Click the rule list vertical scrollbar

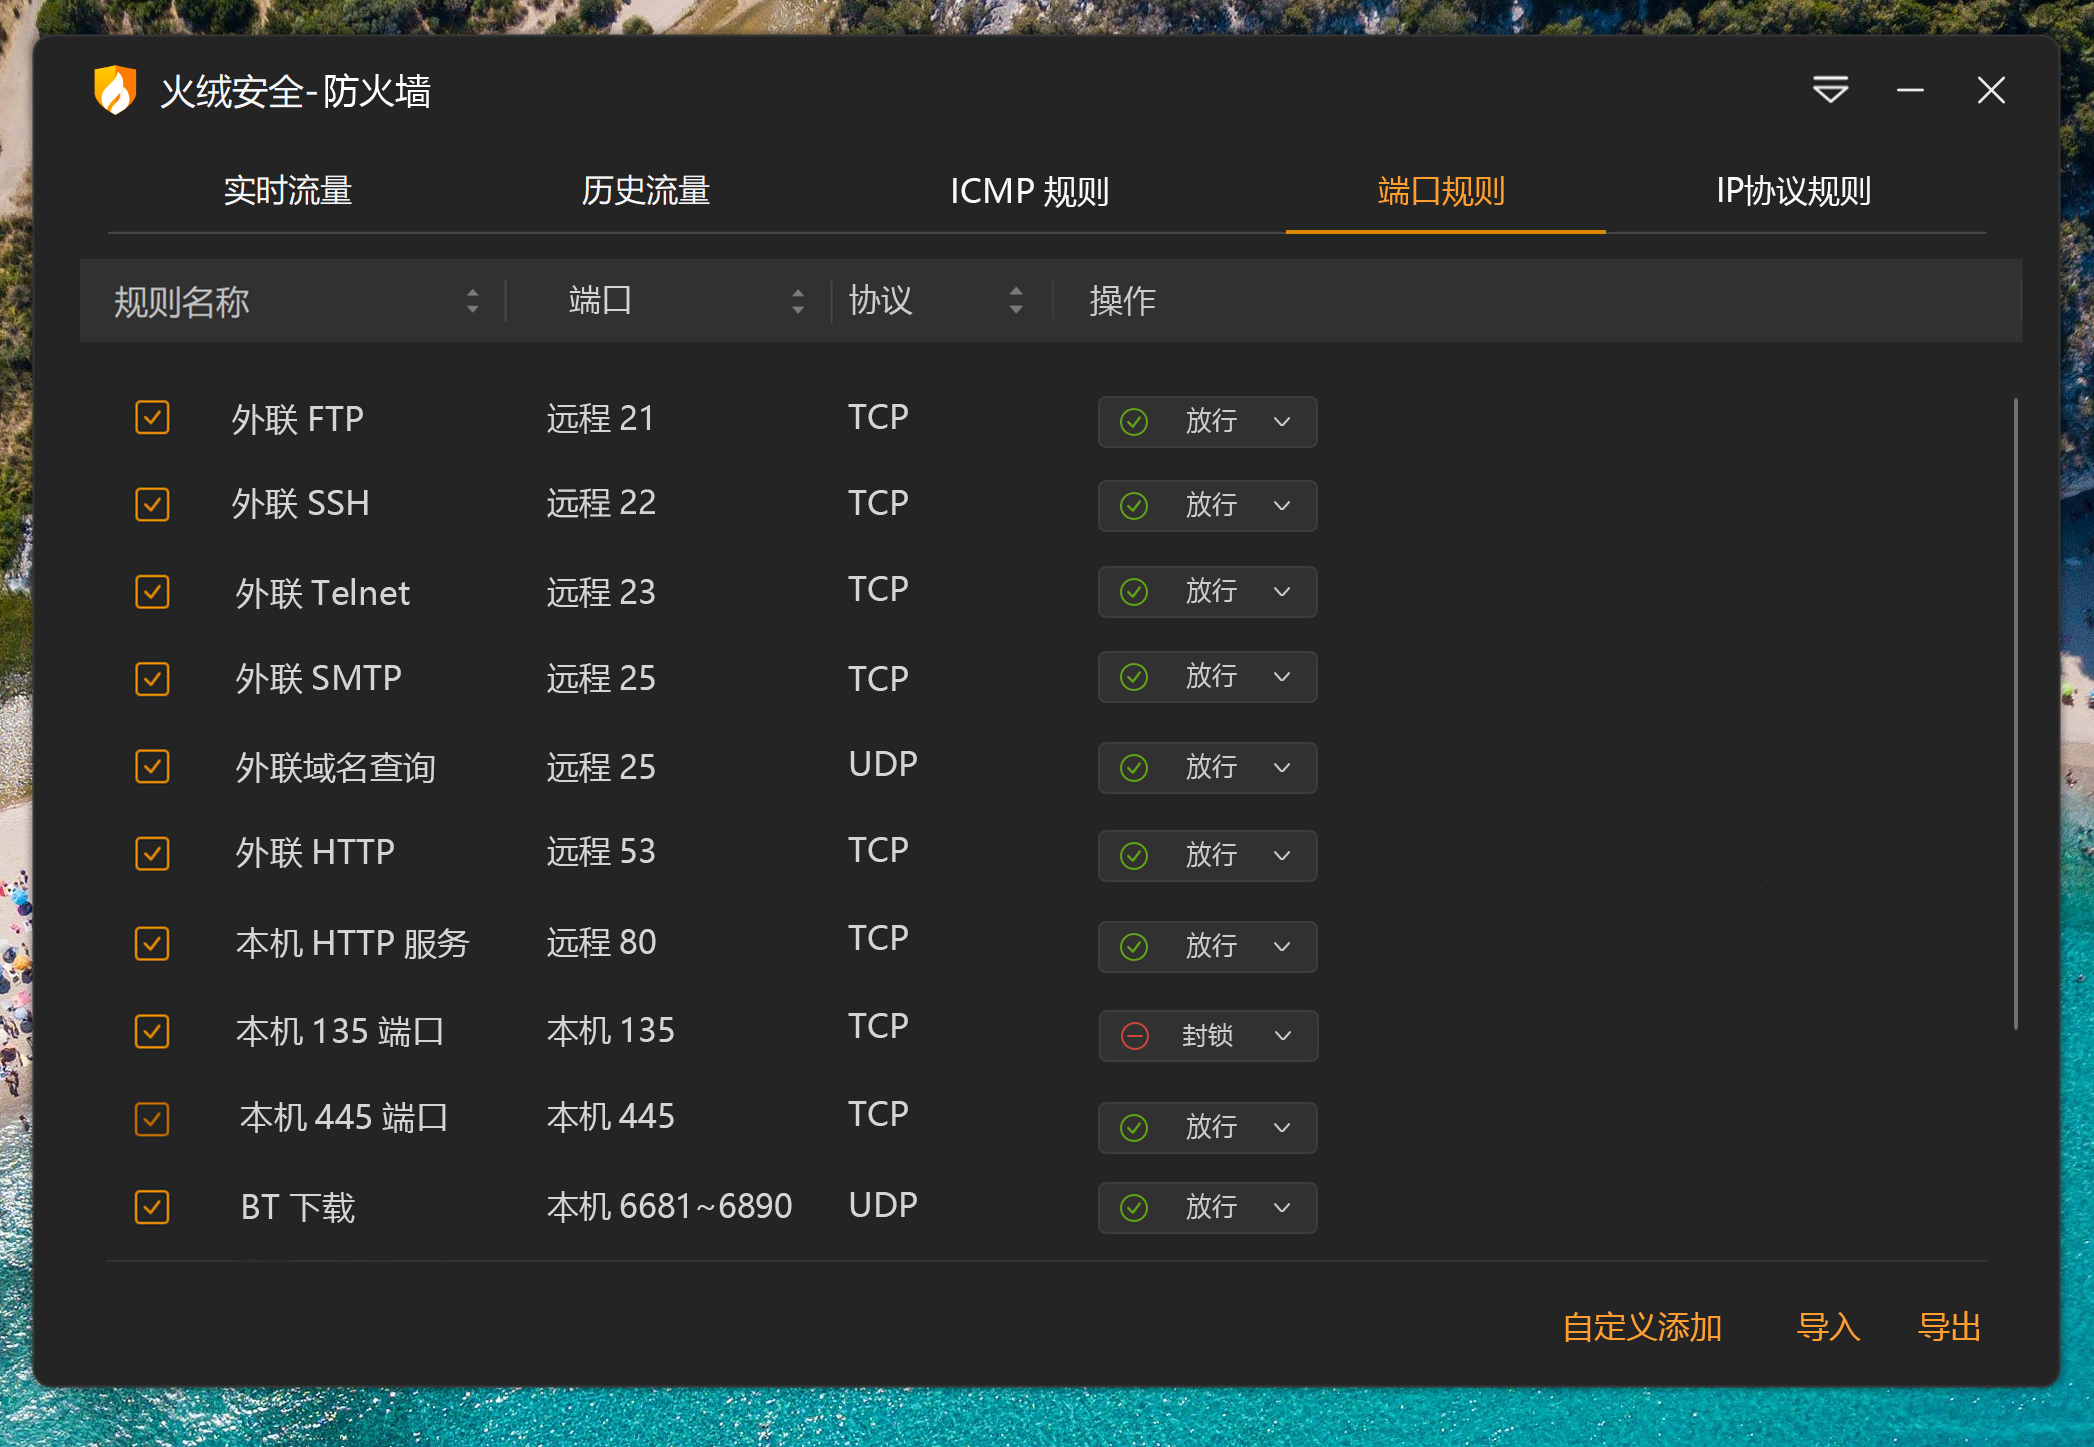2015,712
